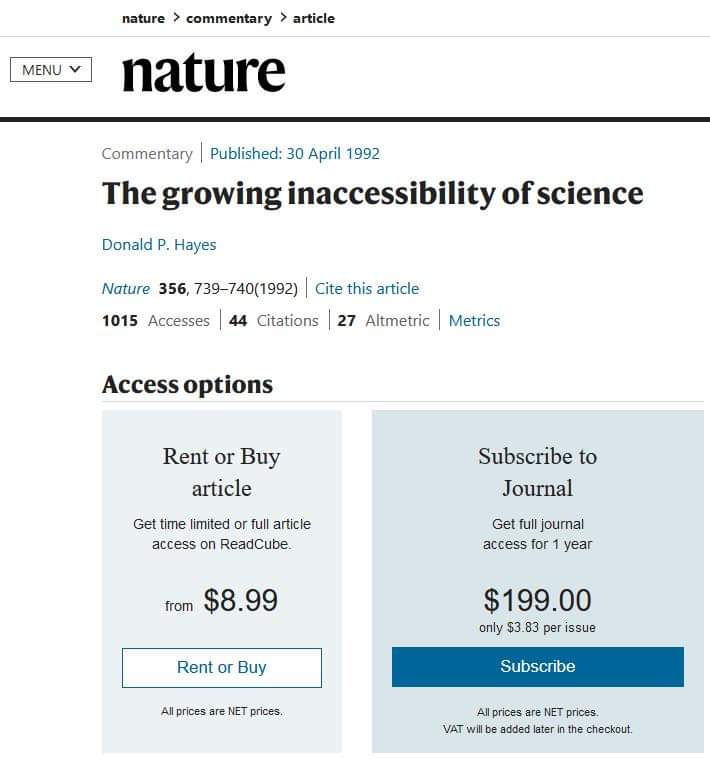The image size is (710, 759).
Task: Click author name Donald P. Hayes
Action: [x=159, y=245]
